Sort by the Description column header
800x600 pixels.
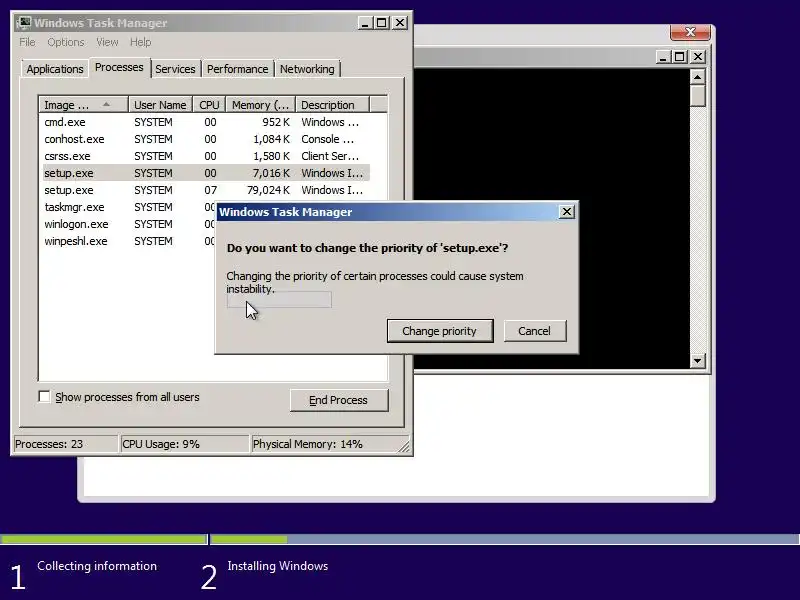click(x=332, y=105)
